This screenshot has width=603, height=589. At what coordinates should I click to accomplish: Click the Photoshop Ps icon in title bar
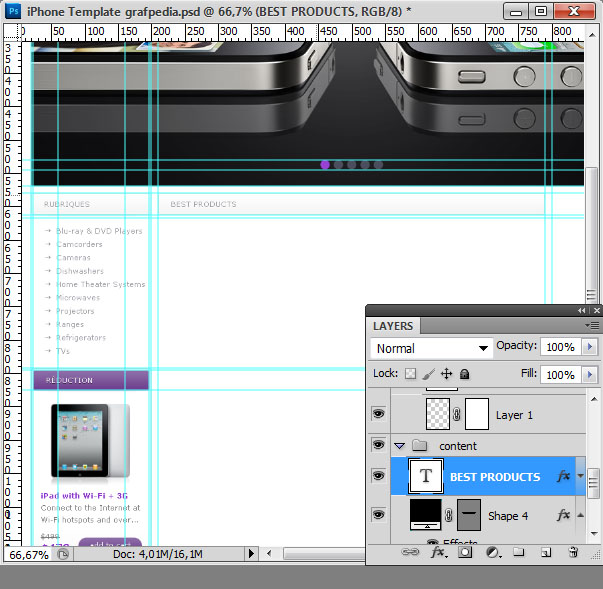pyautogui.click(x=13, y=11)
